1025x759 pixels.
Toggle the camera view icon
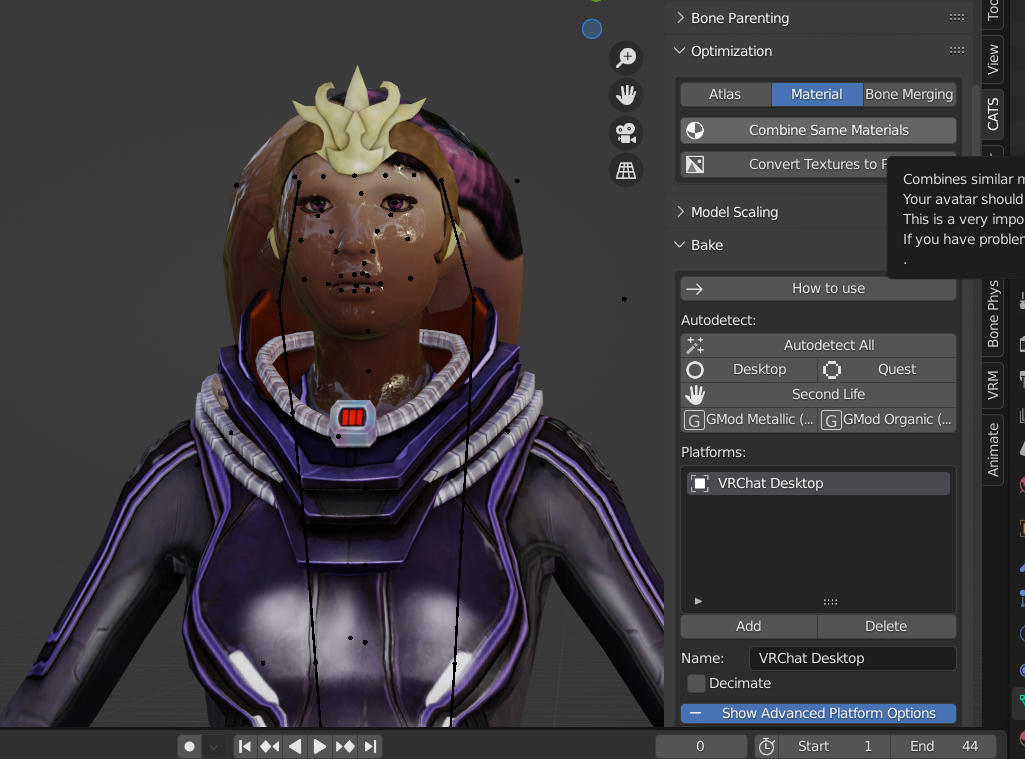626,132
